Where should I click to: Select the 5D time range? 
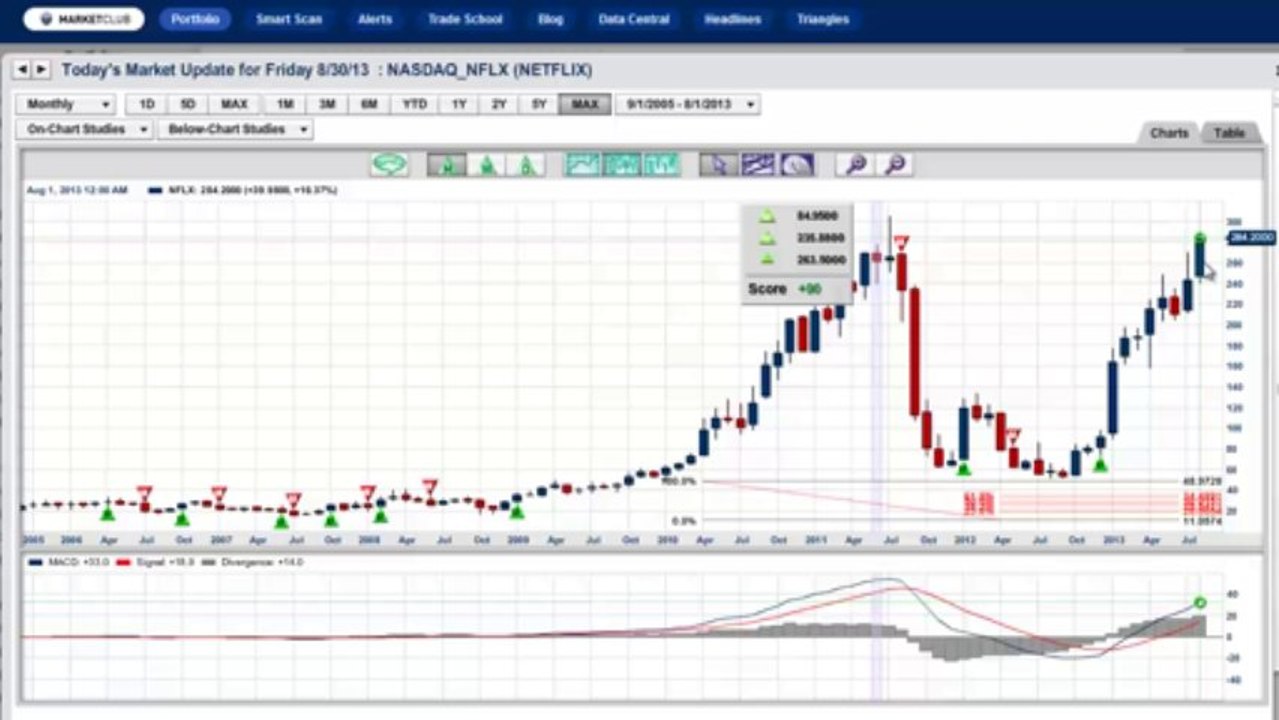click(187, 104)
